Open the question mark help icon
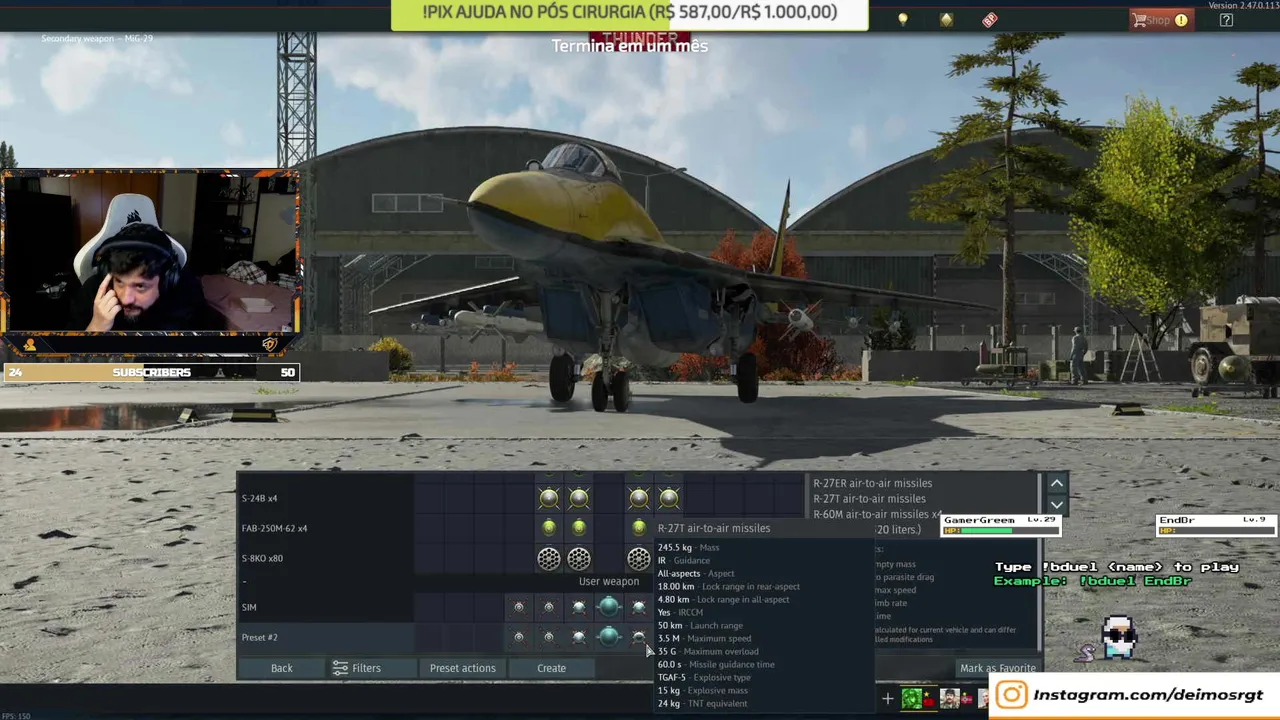Viewport: 1280px width, 720px height. click(x=1226, y=20)
